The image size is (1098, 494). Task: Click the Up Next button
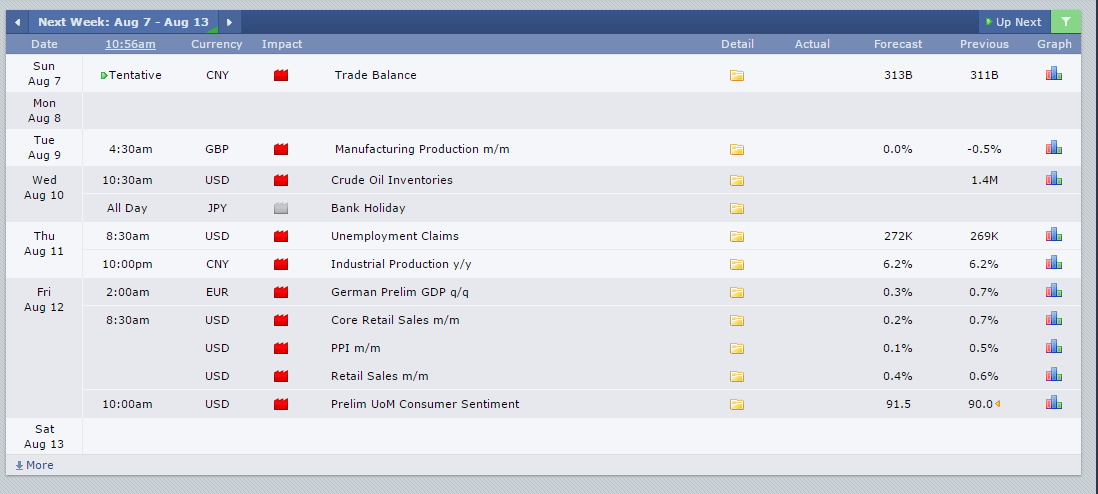pos(1013,22)
